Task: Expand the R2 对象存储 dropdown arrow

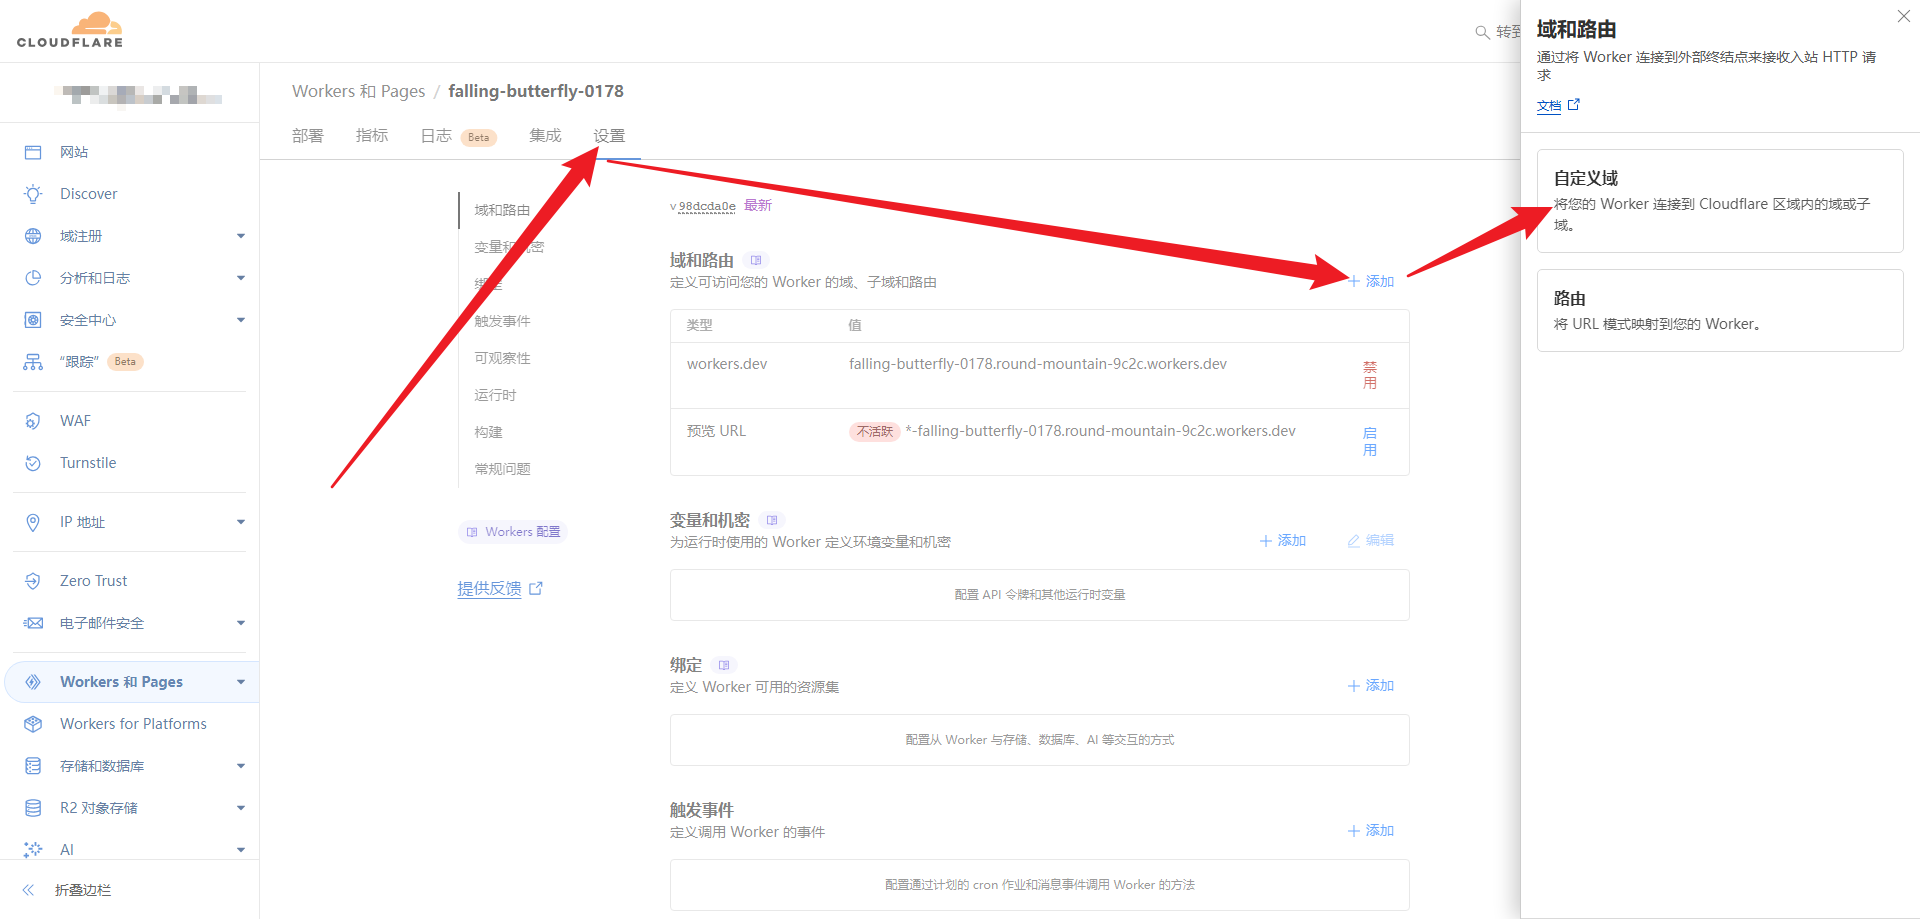Action: coord(240,808)
